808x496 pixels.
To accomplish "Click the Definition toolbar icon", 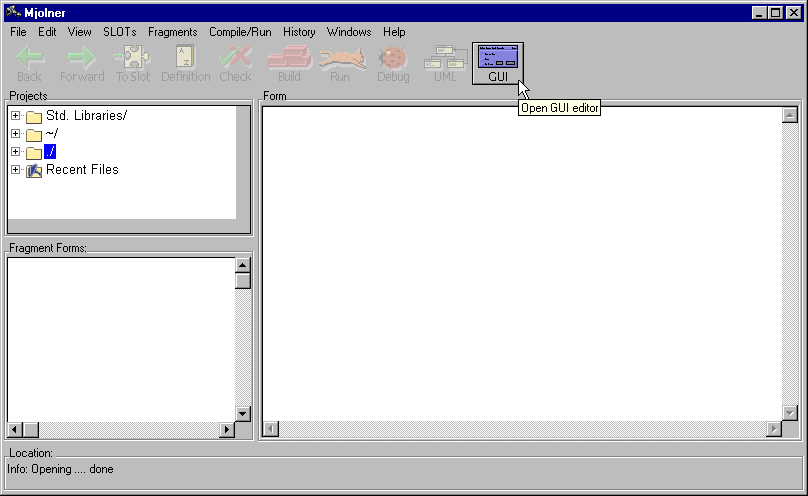I will (185, 63).
